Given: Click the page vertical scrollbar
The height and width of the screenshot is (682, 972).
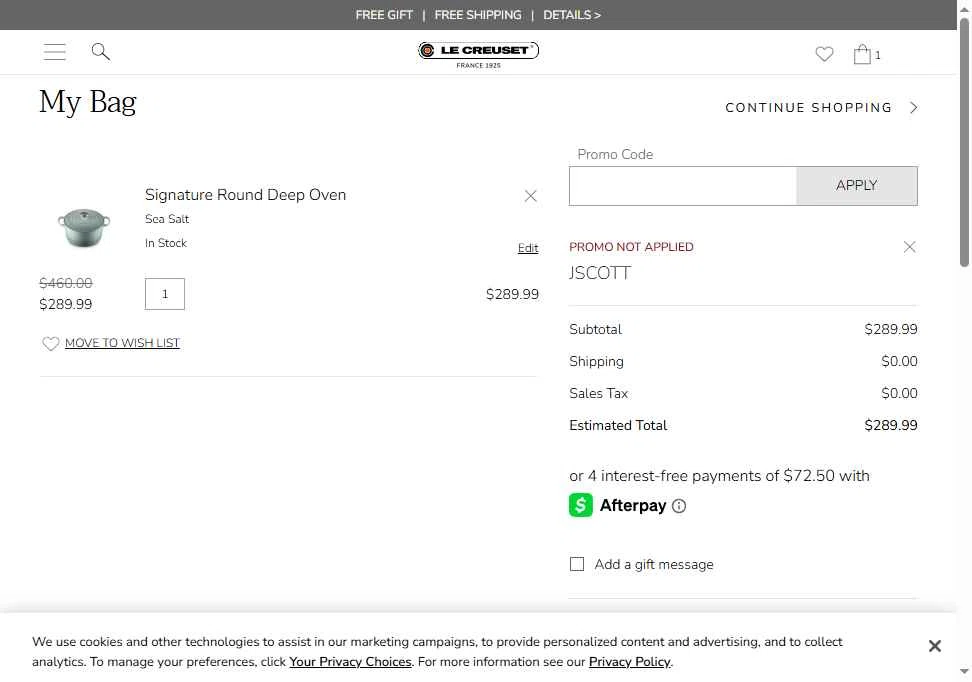Looking at the screenshot, I should pyautogui.click(x=964, y=143).
